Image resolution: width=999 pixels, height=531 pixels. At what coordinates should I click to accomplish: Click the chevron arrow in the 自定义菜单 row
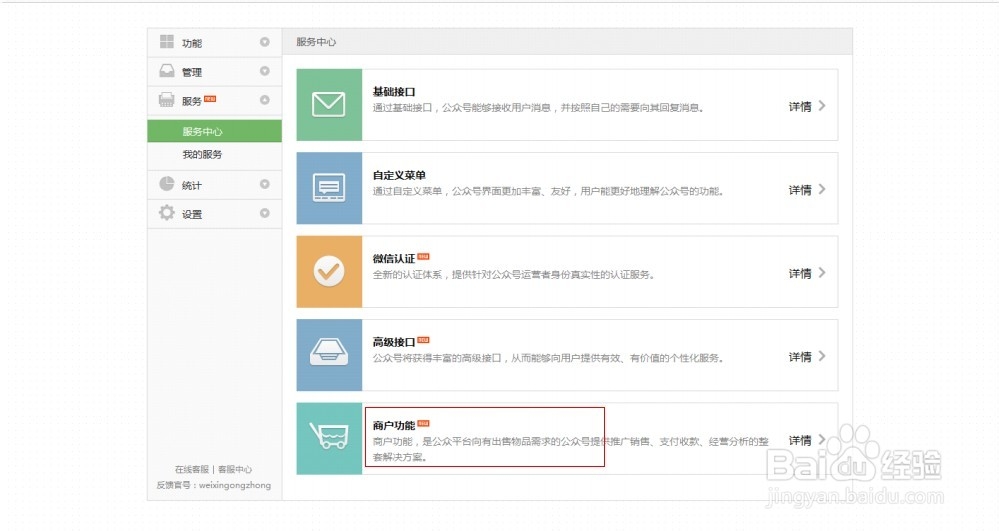[x=822, y=189]
